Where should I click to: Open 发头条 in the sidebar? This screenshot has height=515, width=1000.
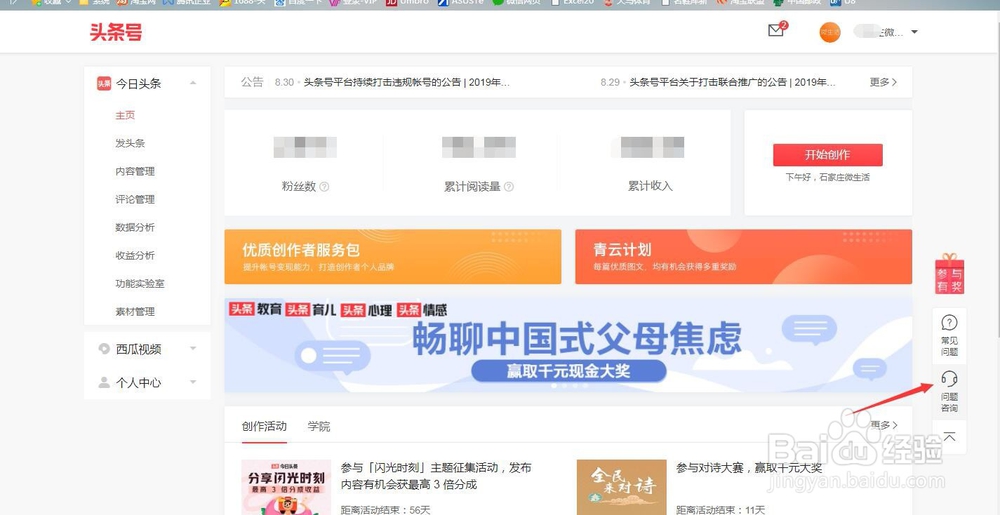pos(130,143)
